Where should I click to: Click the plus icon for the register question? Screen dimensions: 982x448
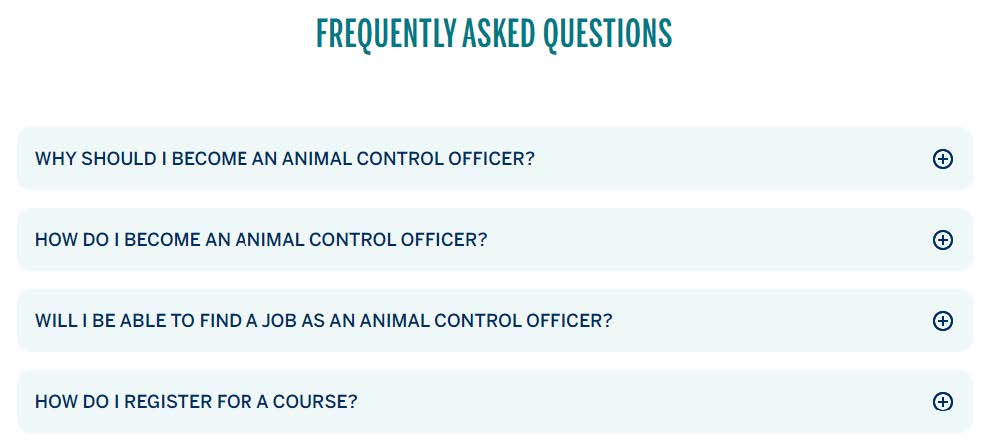tap(942, 402)
